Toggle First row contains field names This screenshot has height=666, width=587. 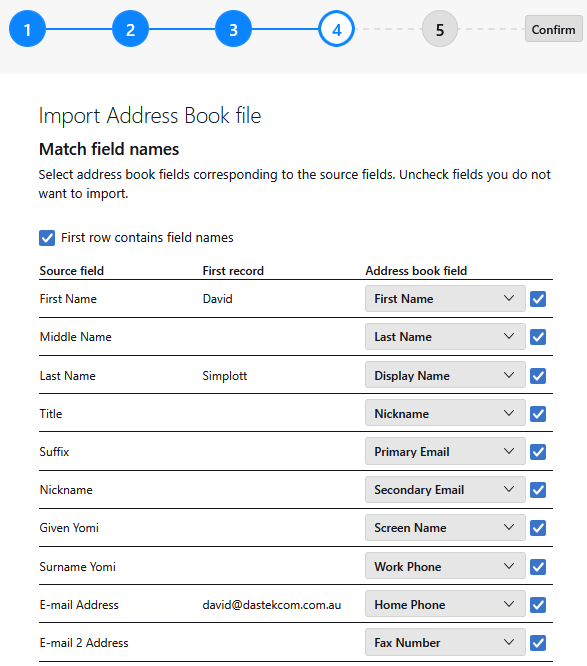click(47, 238)
